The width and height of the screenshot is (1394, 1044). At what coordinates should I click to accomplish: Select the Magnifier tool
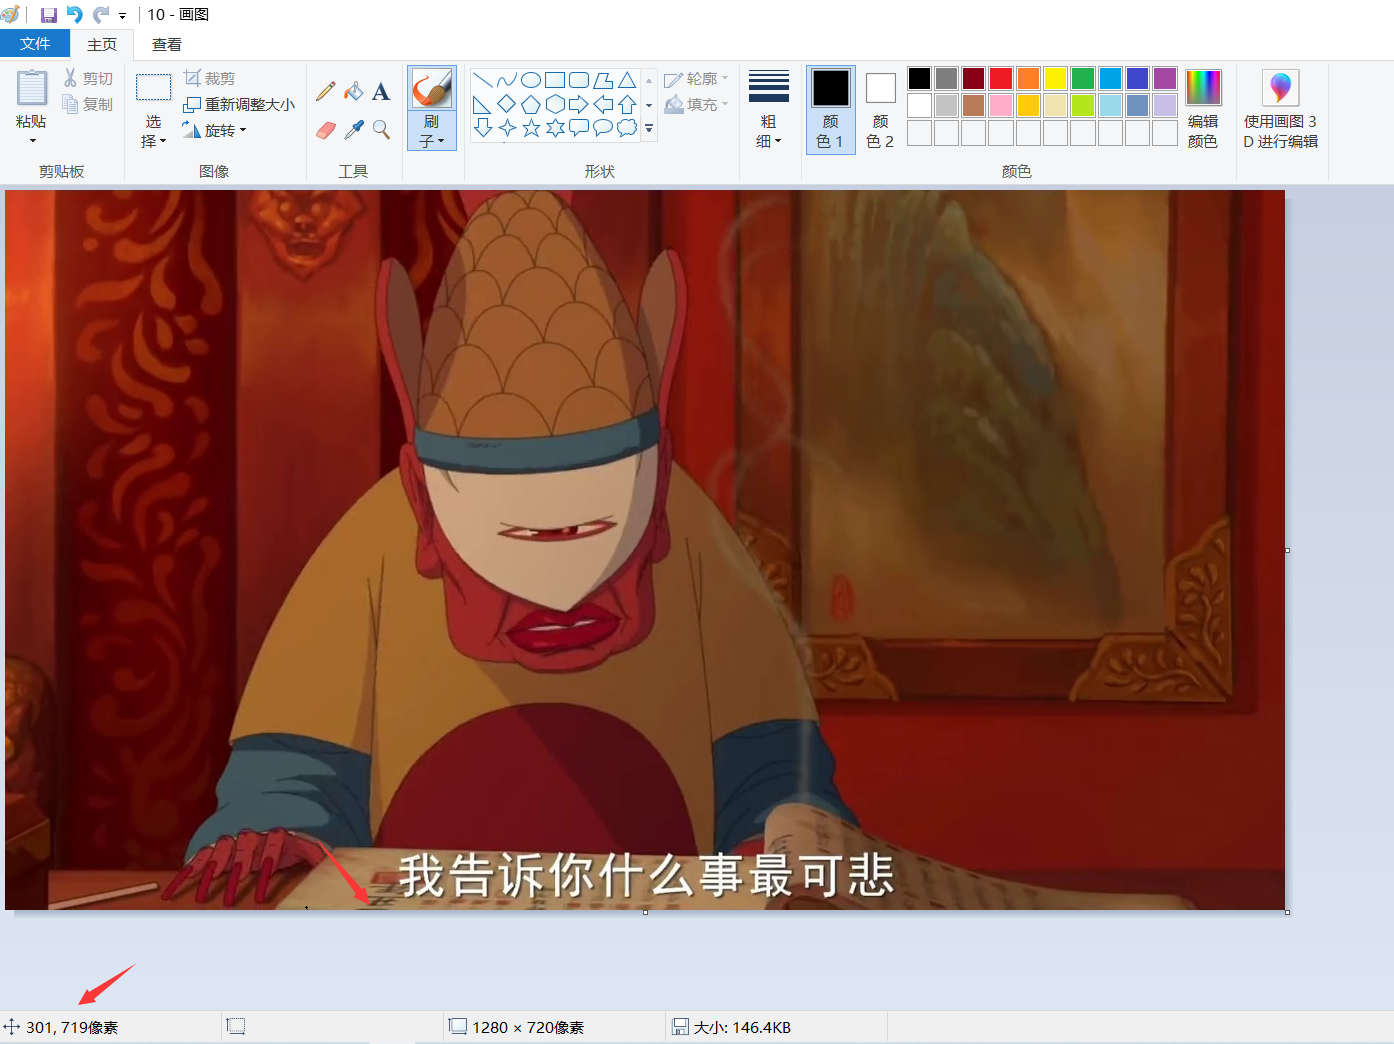point(381,130)
